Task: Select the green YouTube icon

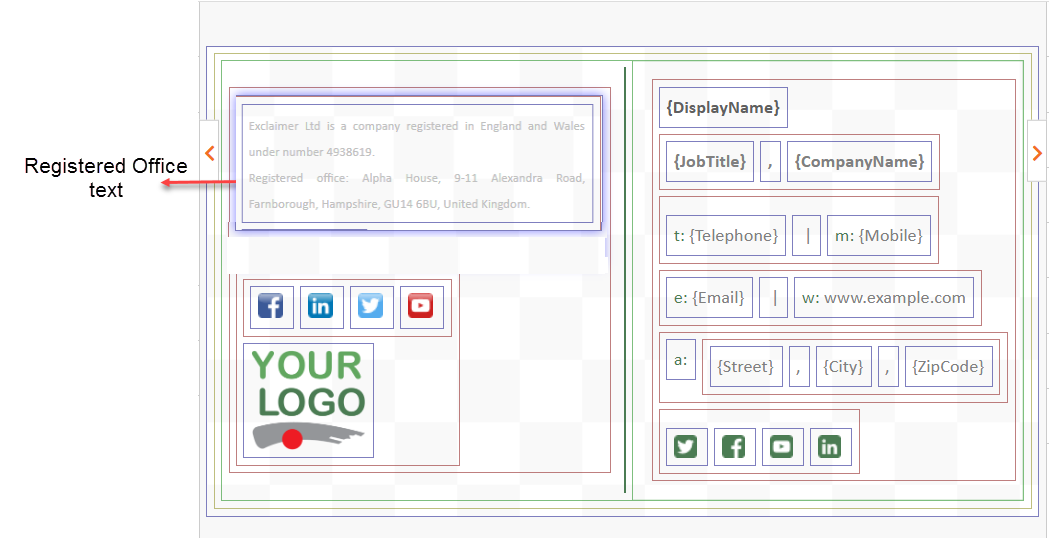Action: tap(782, 446)
